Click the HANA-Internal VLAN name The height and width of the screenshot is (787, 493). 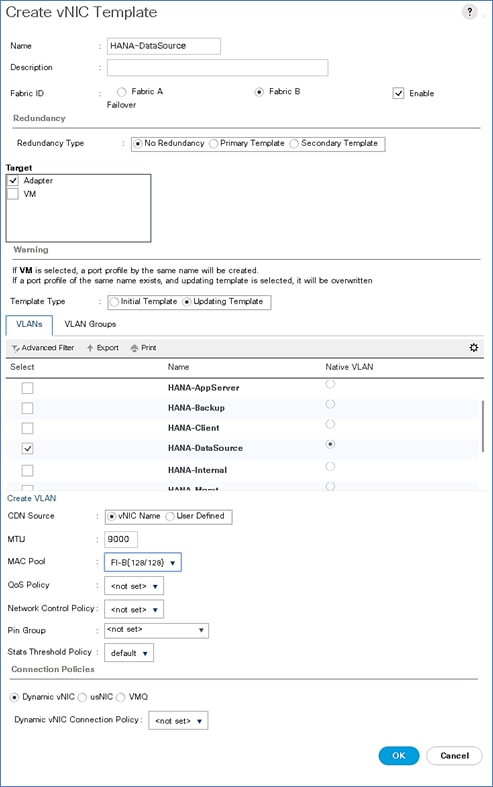click(x=197, y=470)
